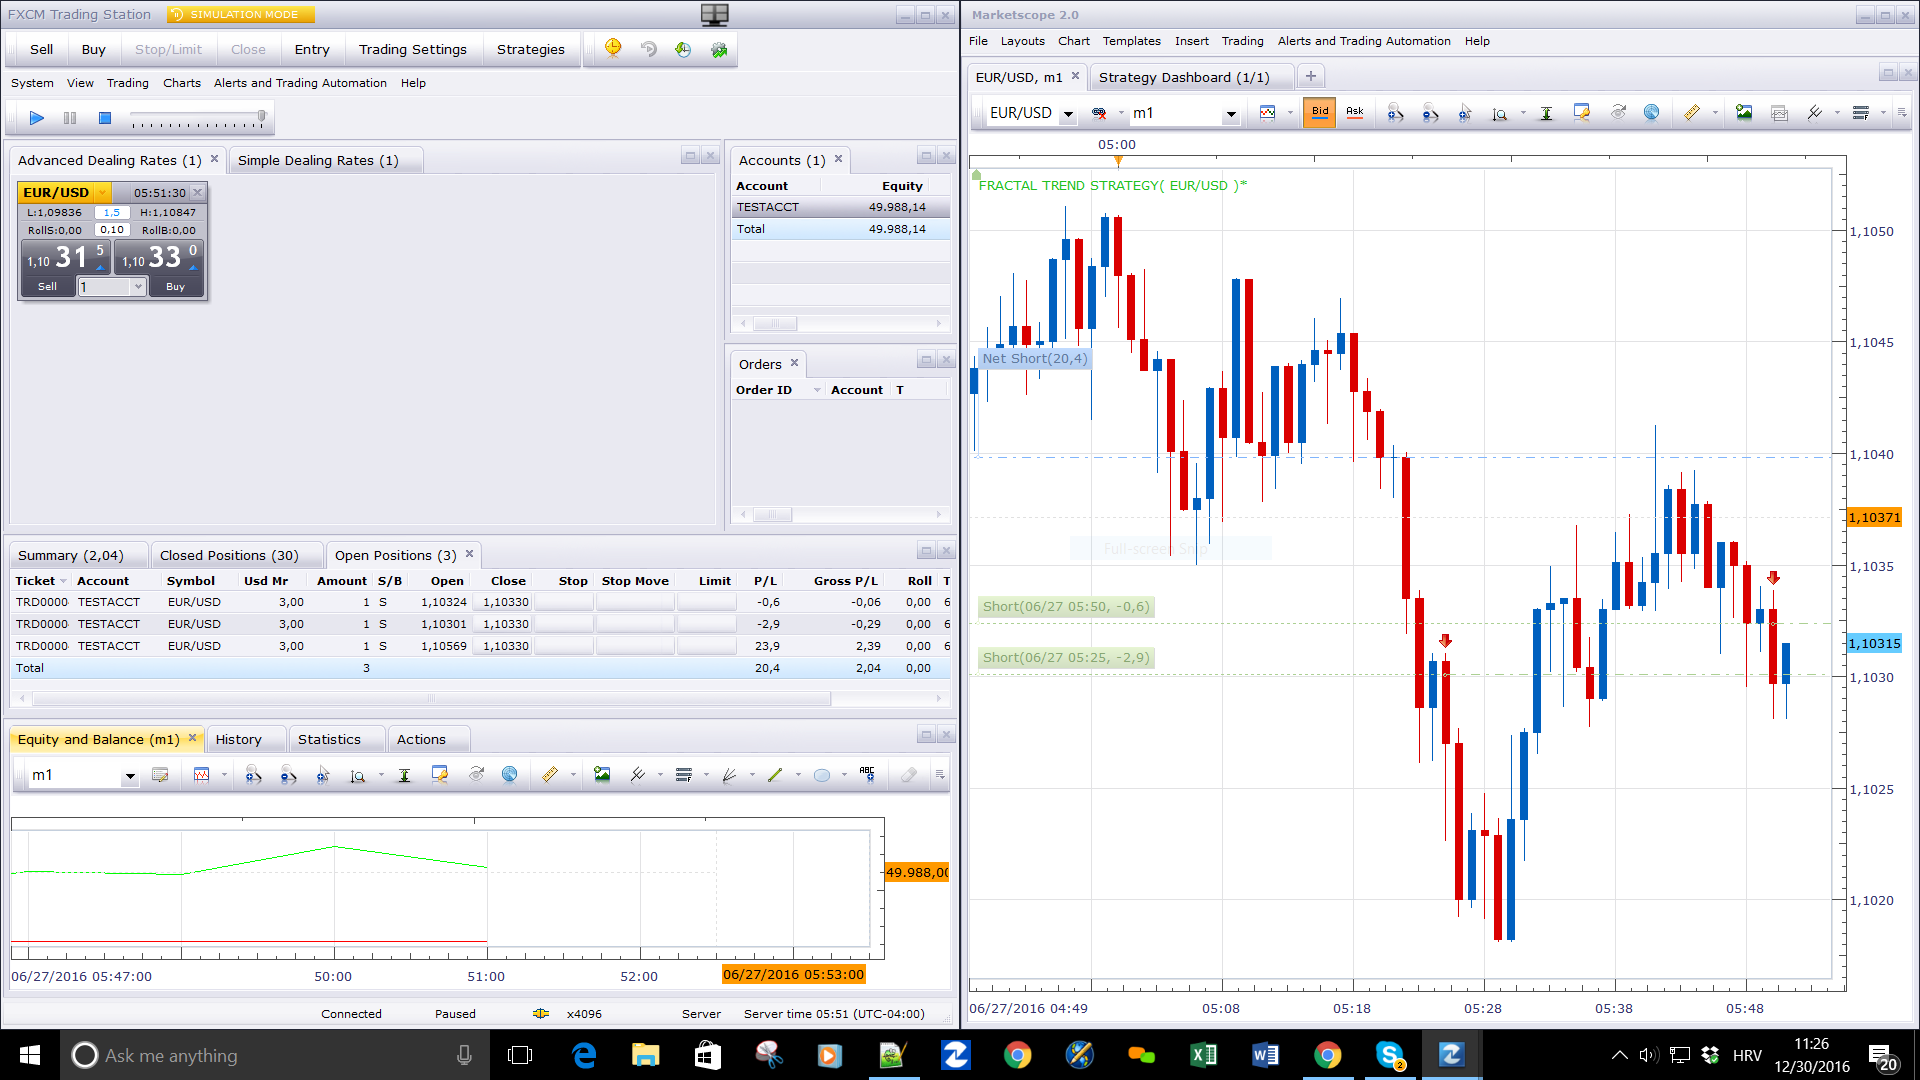Image resolution: width=1920 pixels, height=1080 pixels.
Task: Expand the Order ID column dropdown arrow
Action: click(817, 390)
